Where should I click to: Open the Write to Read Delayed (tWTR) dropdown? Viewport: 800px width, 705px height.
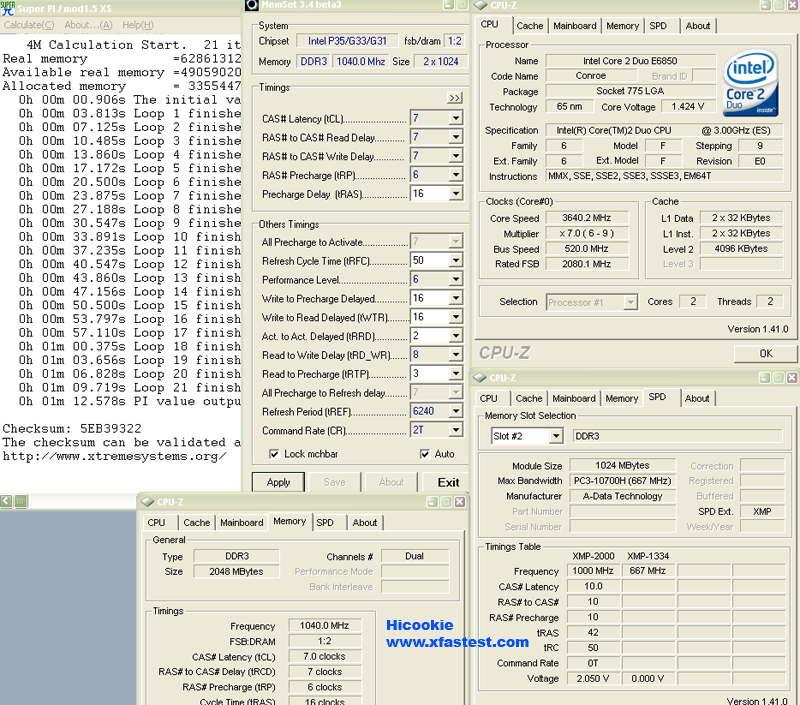456,317
